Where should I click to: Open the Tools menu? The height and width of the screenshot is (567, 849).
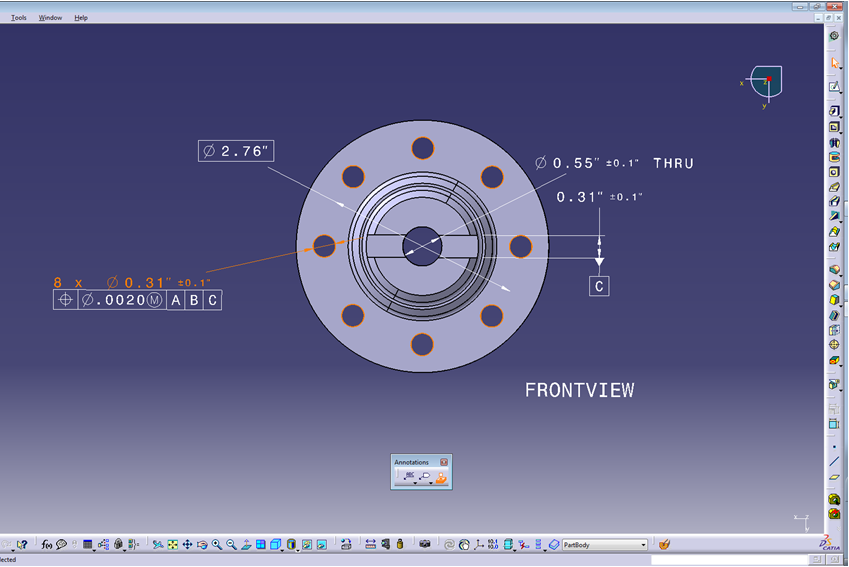pos(19,17)
